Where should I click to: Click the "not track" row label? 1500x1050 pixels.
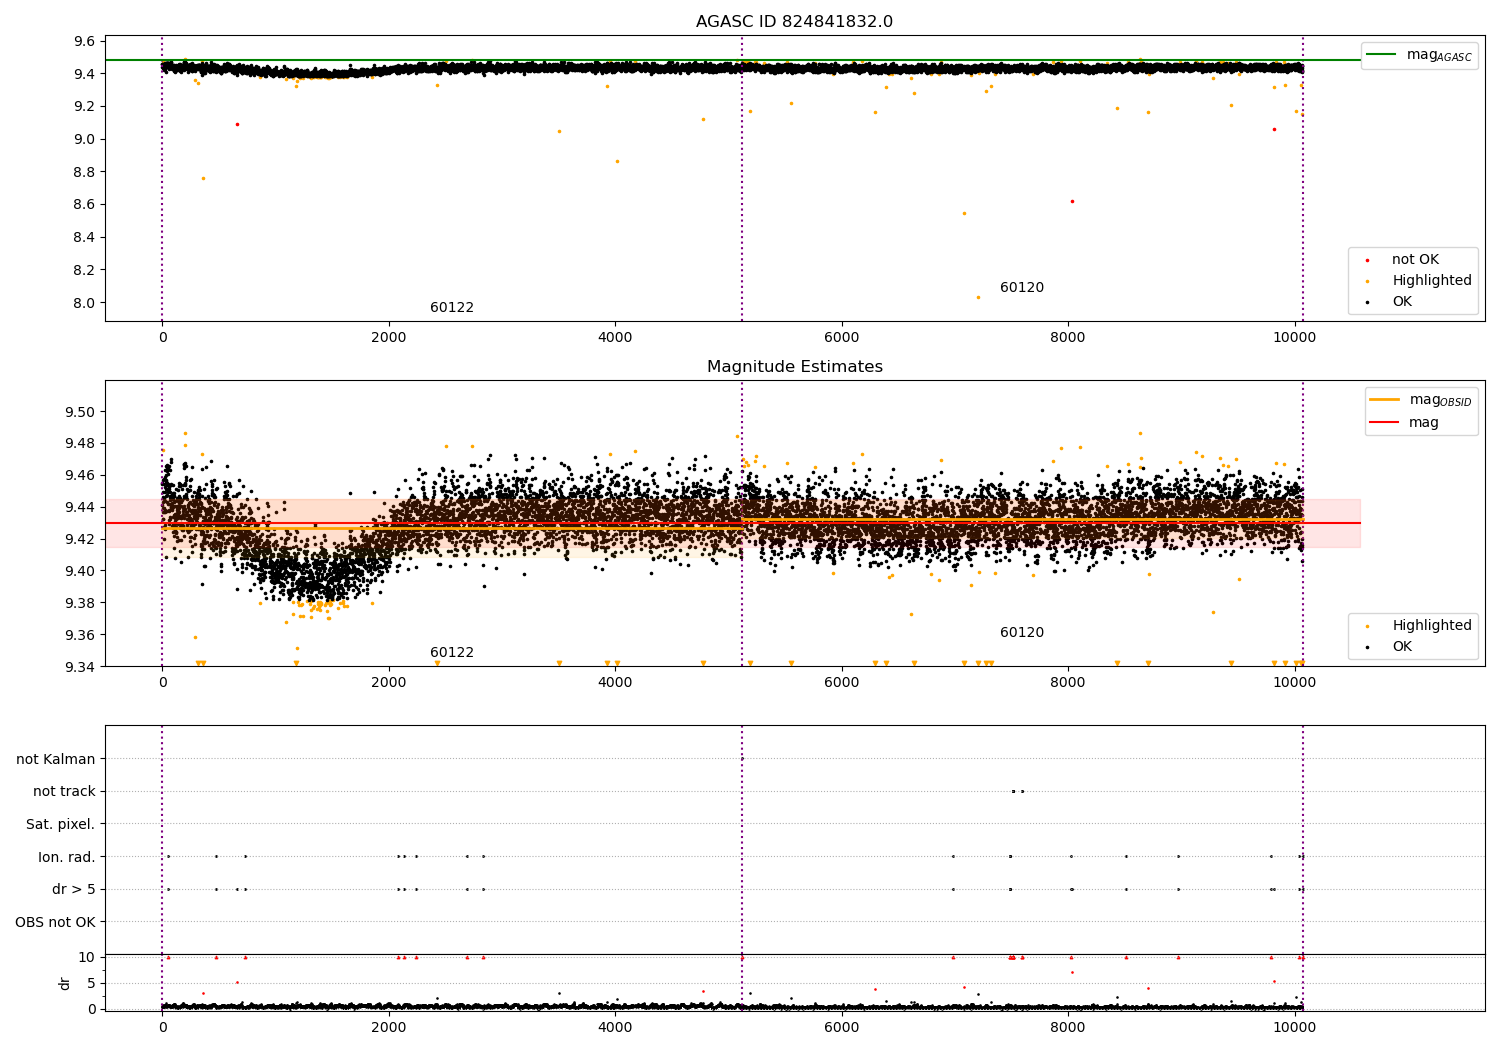64,792
